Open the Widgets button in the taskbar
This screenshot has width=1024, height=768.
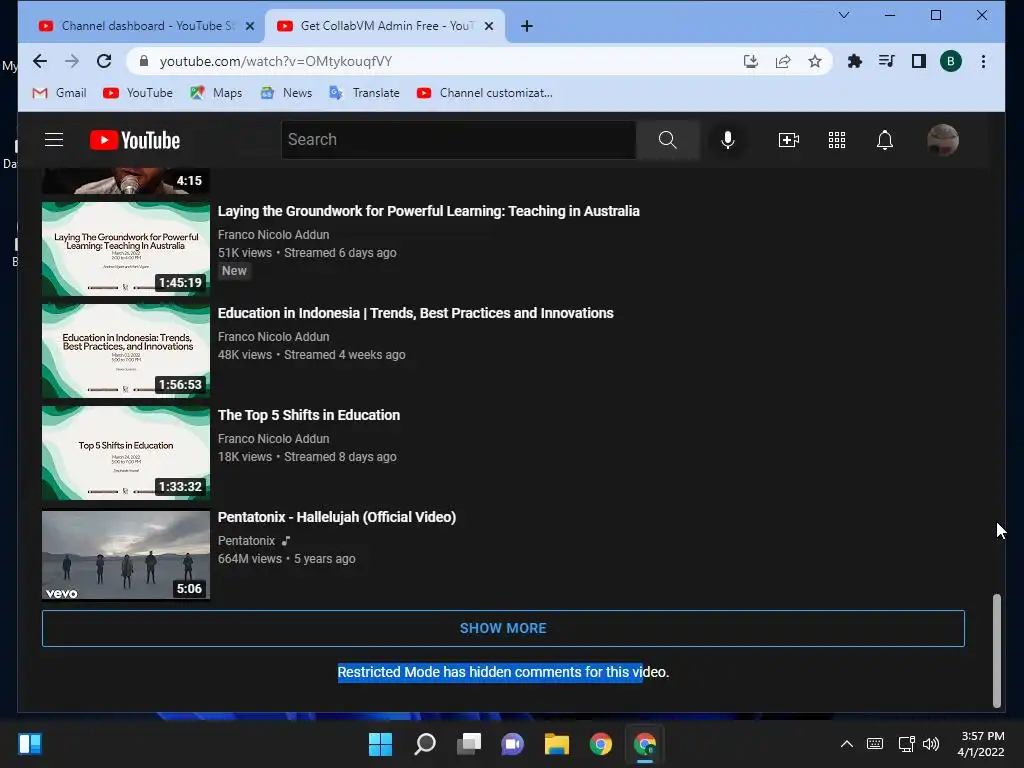pos(30,744)
